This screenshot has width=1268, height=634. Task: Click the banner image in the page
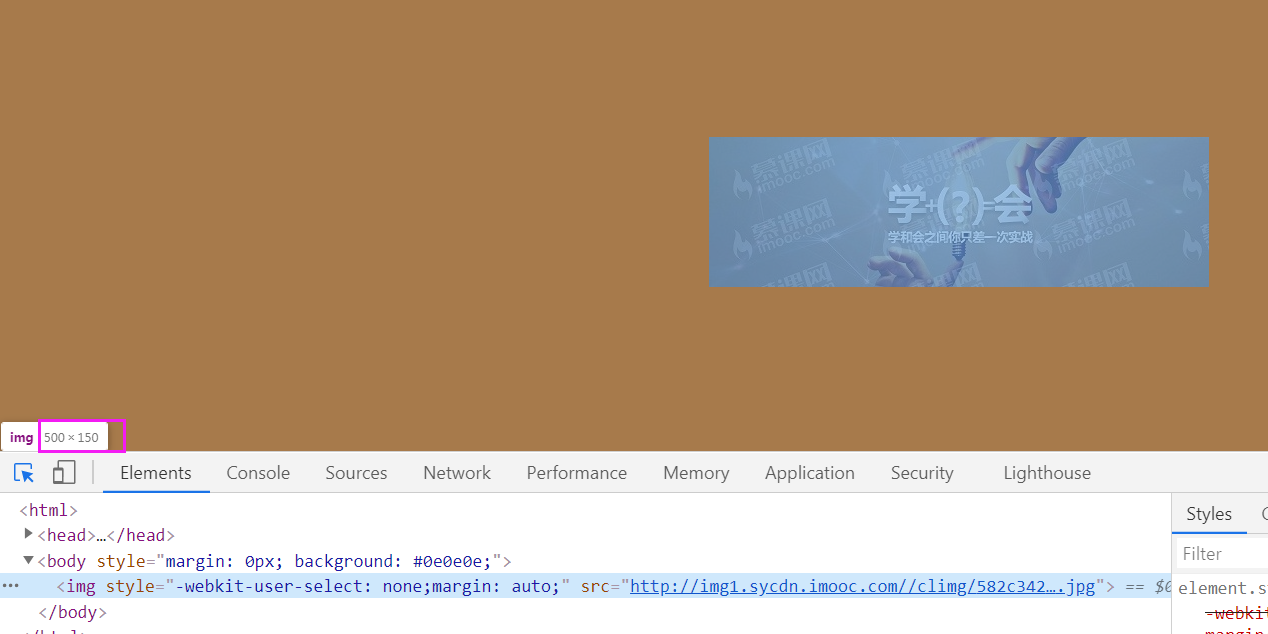(x=959, y=212)
